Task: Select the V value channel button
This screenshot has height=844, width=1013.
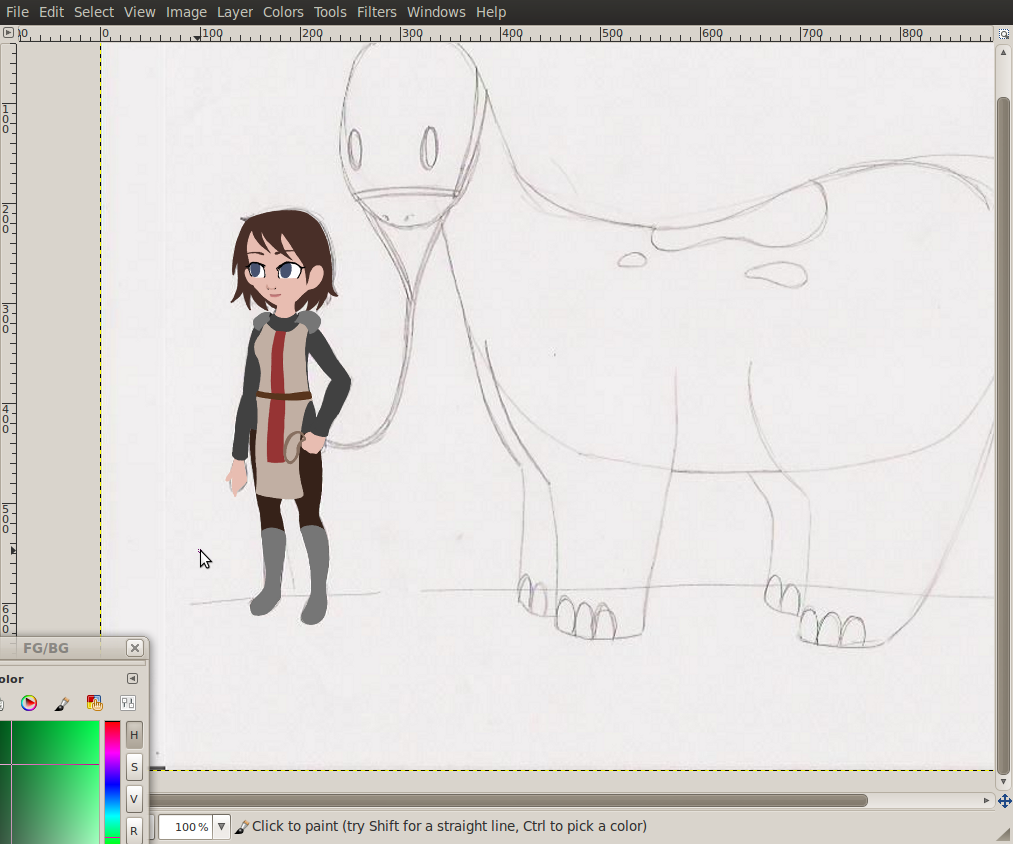Action: 134,799
